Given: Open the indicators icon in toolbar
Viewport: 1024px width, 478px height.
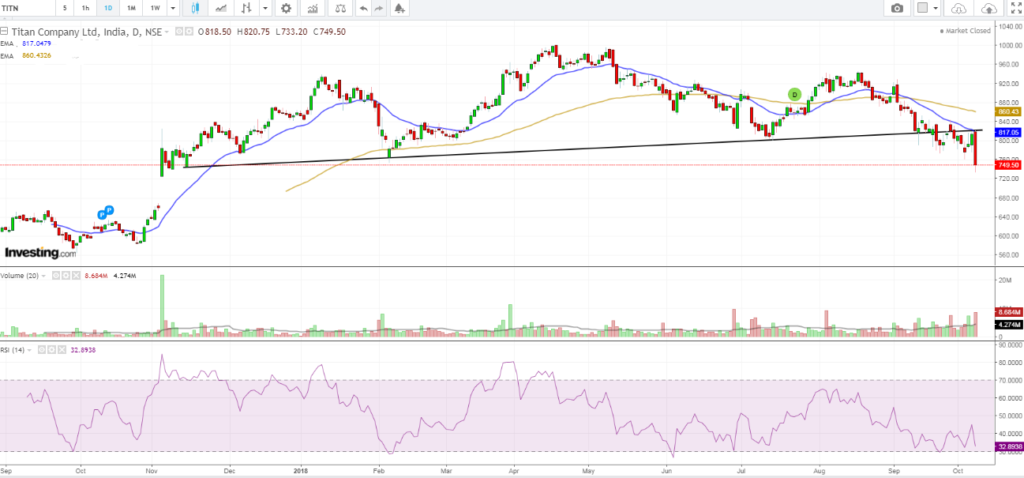Looking at the screenshot, I should 313,8.
